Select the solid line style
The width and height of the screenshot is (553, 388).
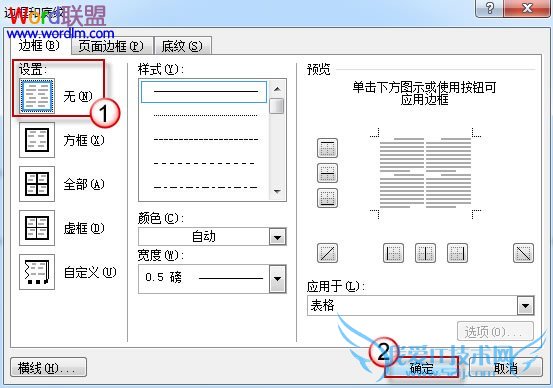(x=204, y=92)
